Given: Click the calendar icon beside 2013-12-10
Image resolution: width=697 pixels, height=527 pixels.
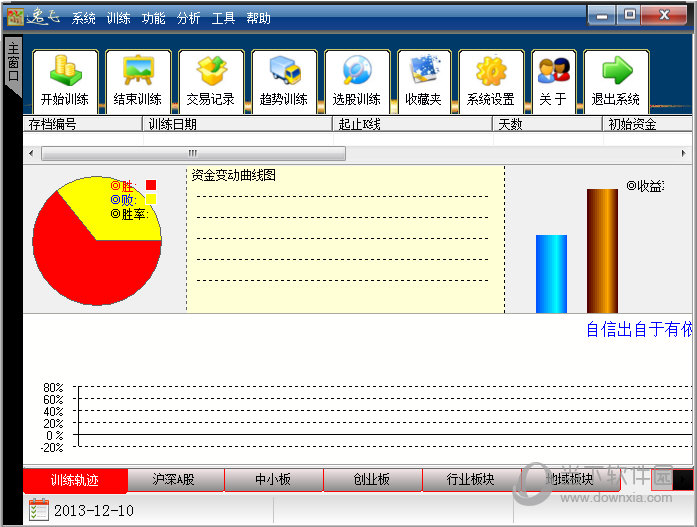Looking at the screenshot, I should (39, 510).
